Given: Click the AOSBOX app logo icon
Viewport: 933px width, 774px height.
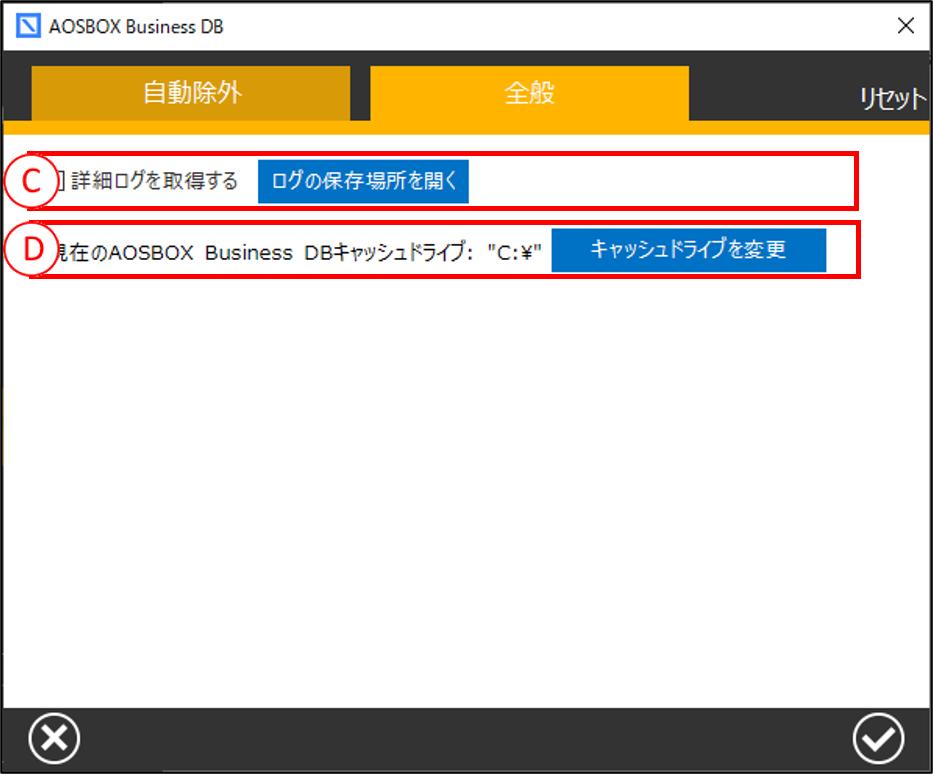Looking at the screenshot, I should pos(28,26).
